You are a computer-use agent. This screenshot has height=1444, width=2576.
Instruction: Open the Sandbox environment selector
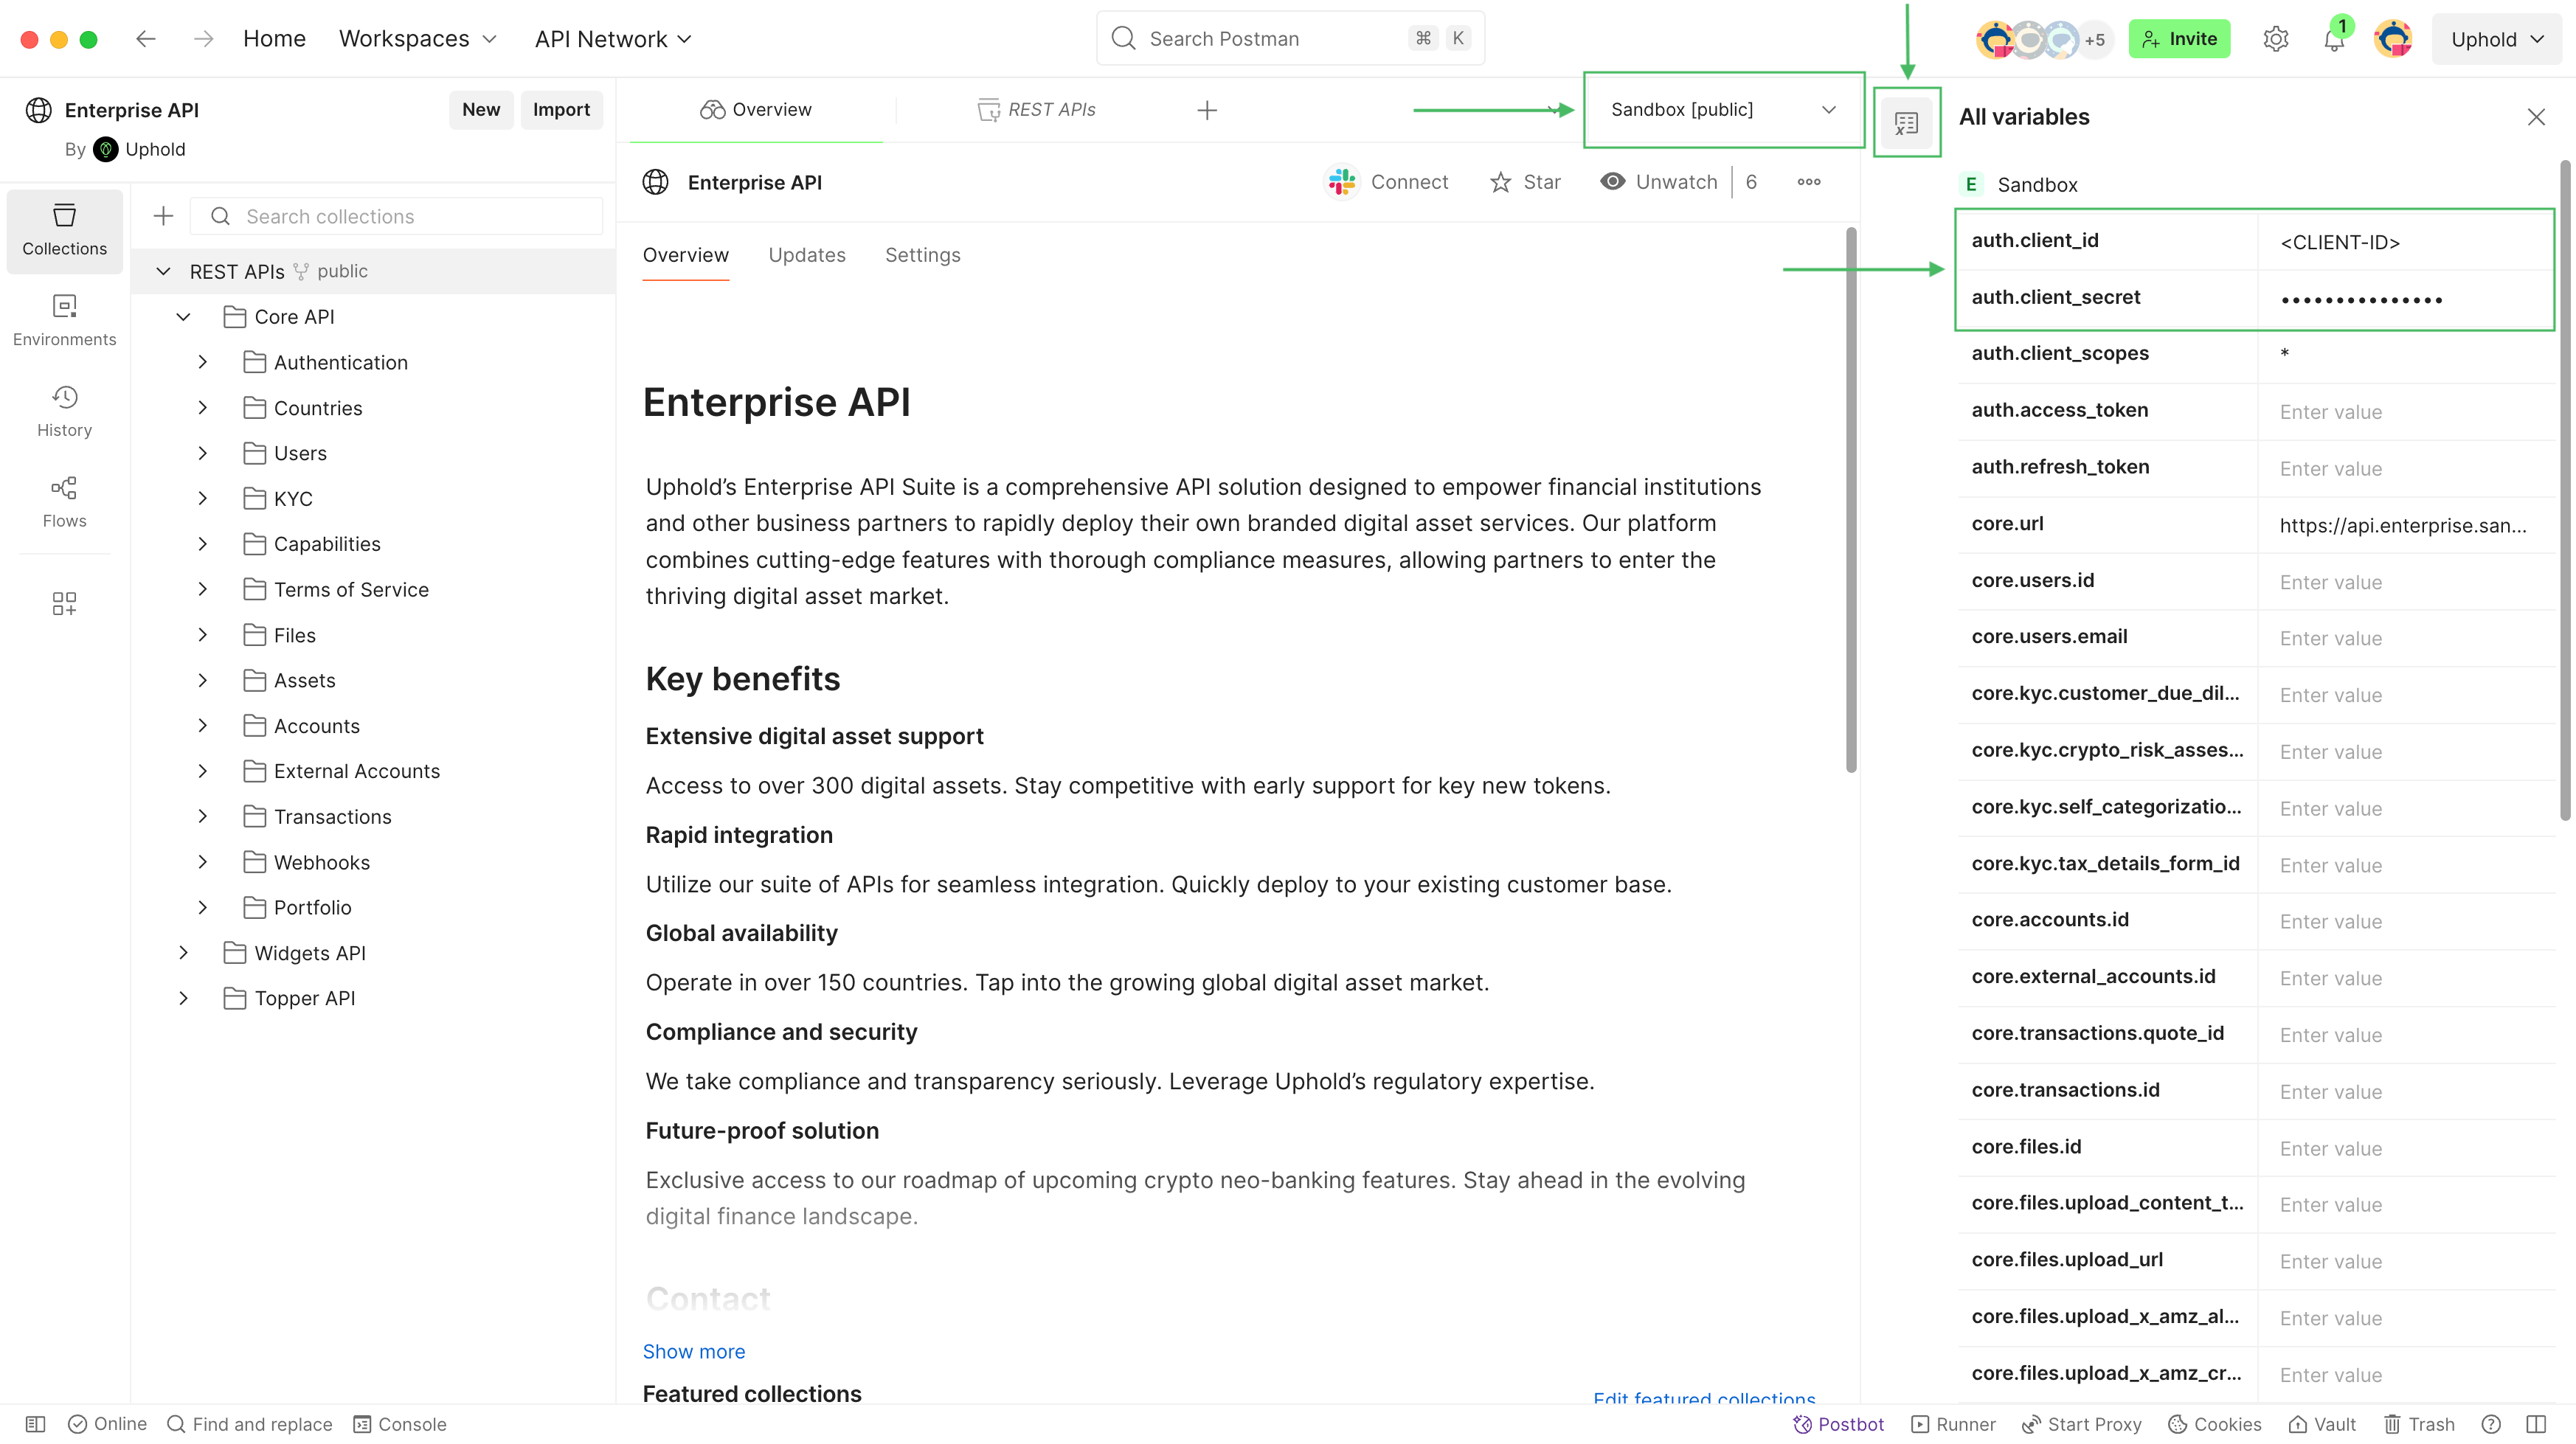(1722, 110)
